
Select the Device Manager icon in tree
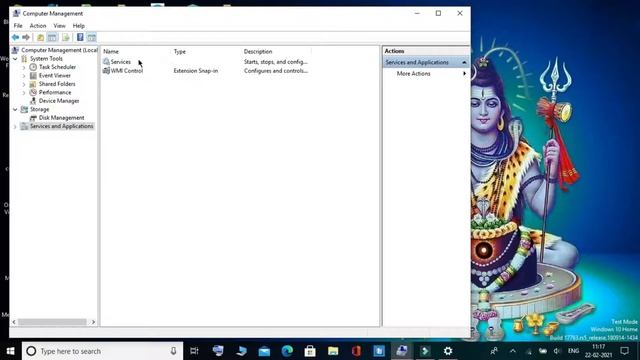click(x=33, y=101)
